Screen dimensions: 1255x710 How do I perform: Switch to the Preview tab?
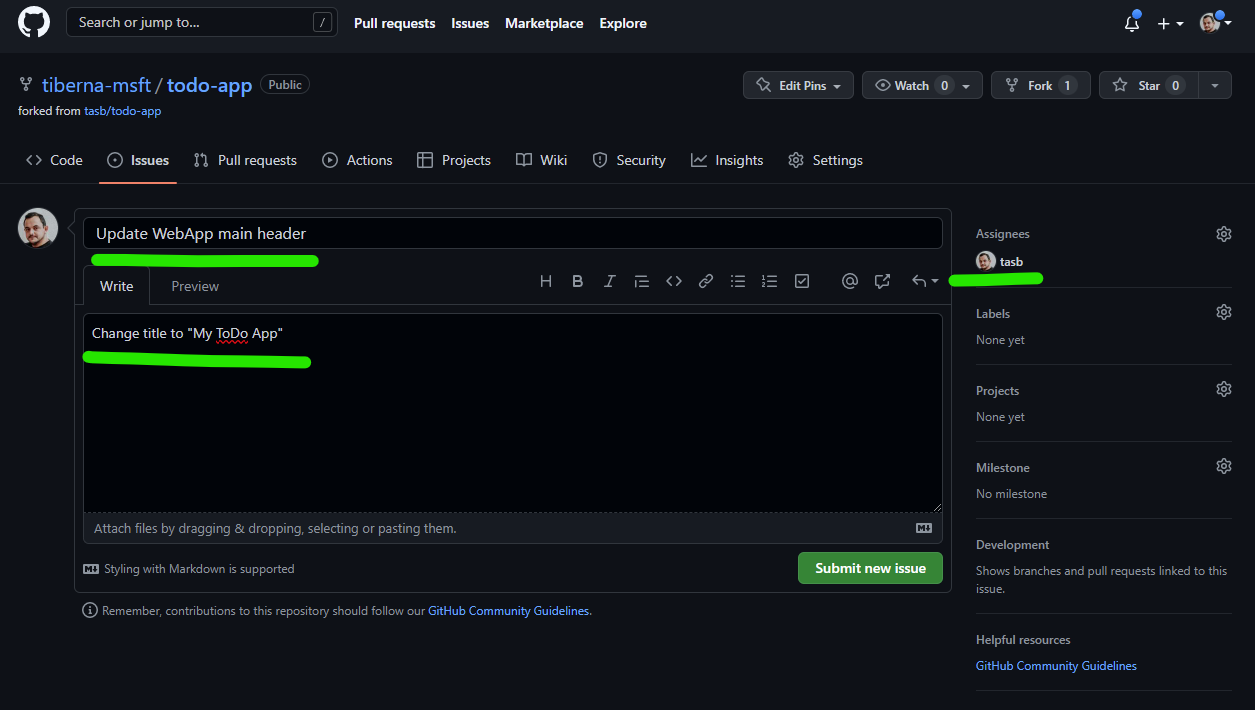[195, 286]
